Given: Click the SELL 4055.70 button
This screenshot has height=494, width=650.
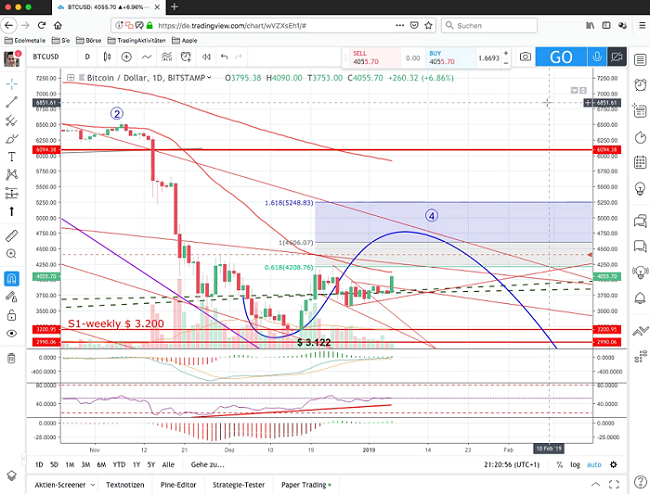Looking at the screenshot, I should [x=375, y=57].
